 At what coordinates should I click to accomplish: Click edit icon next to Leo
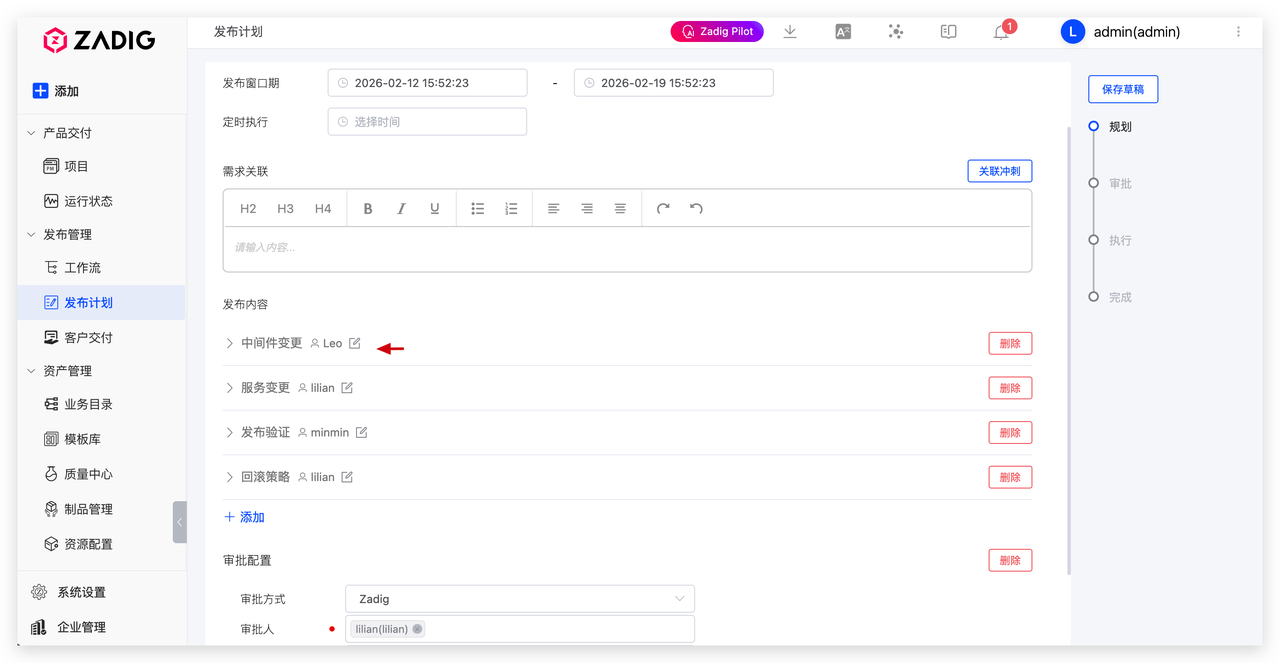coord(355,343)
